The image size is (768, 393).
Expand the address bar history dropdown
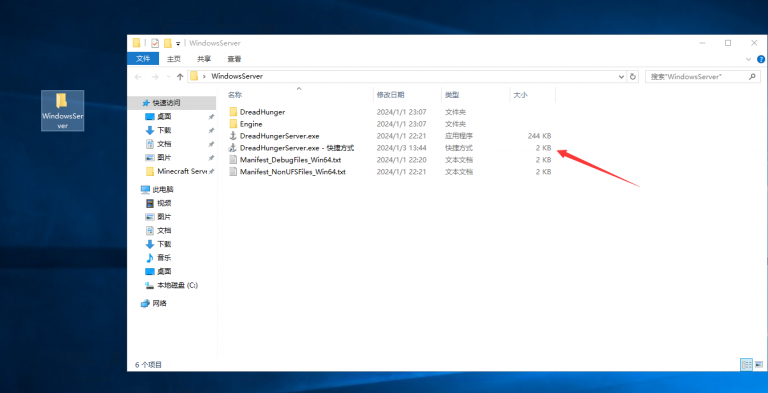pyautogui.click(x=622, y=76)
